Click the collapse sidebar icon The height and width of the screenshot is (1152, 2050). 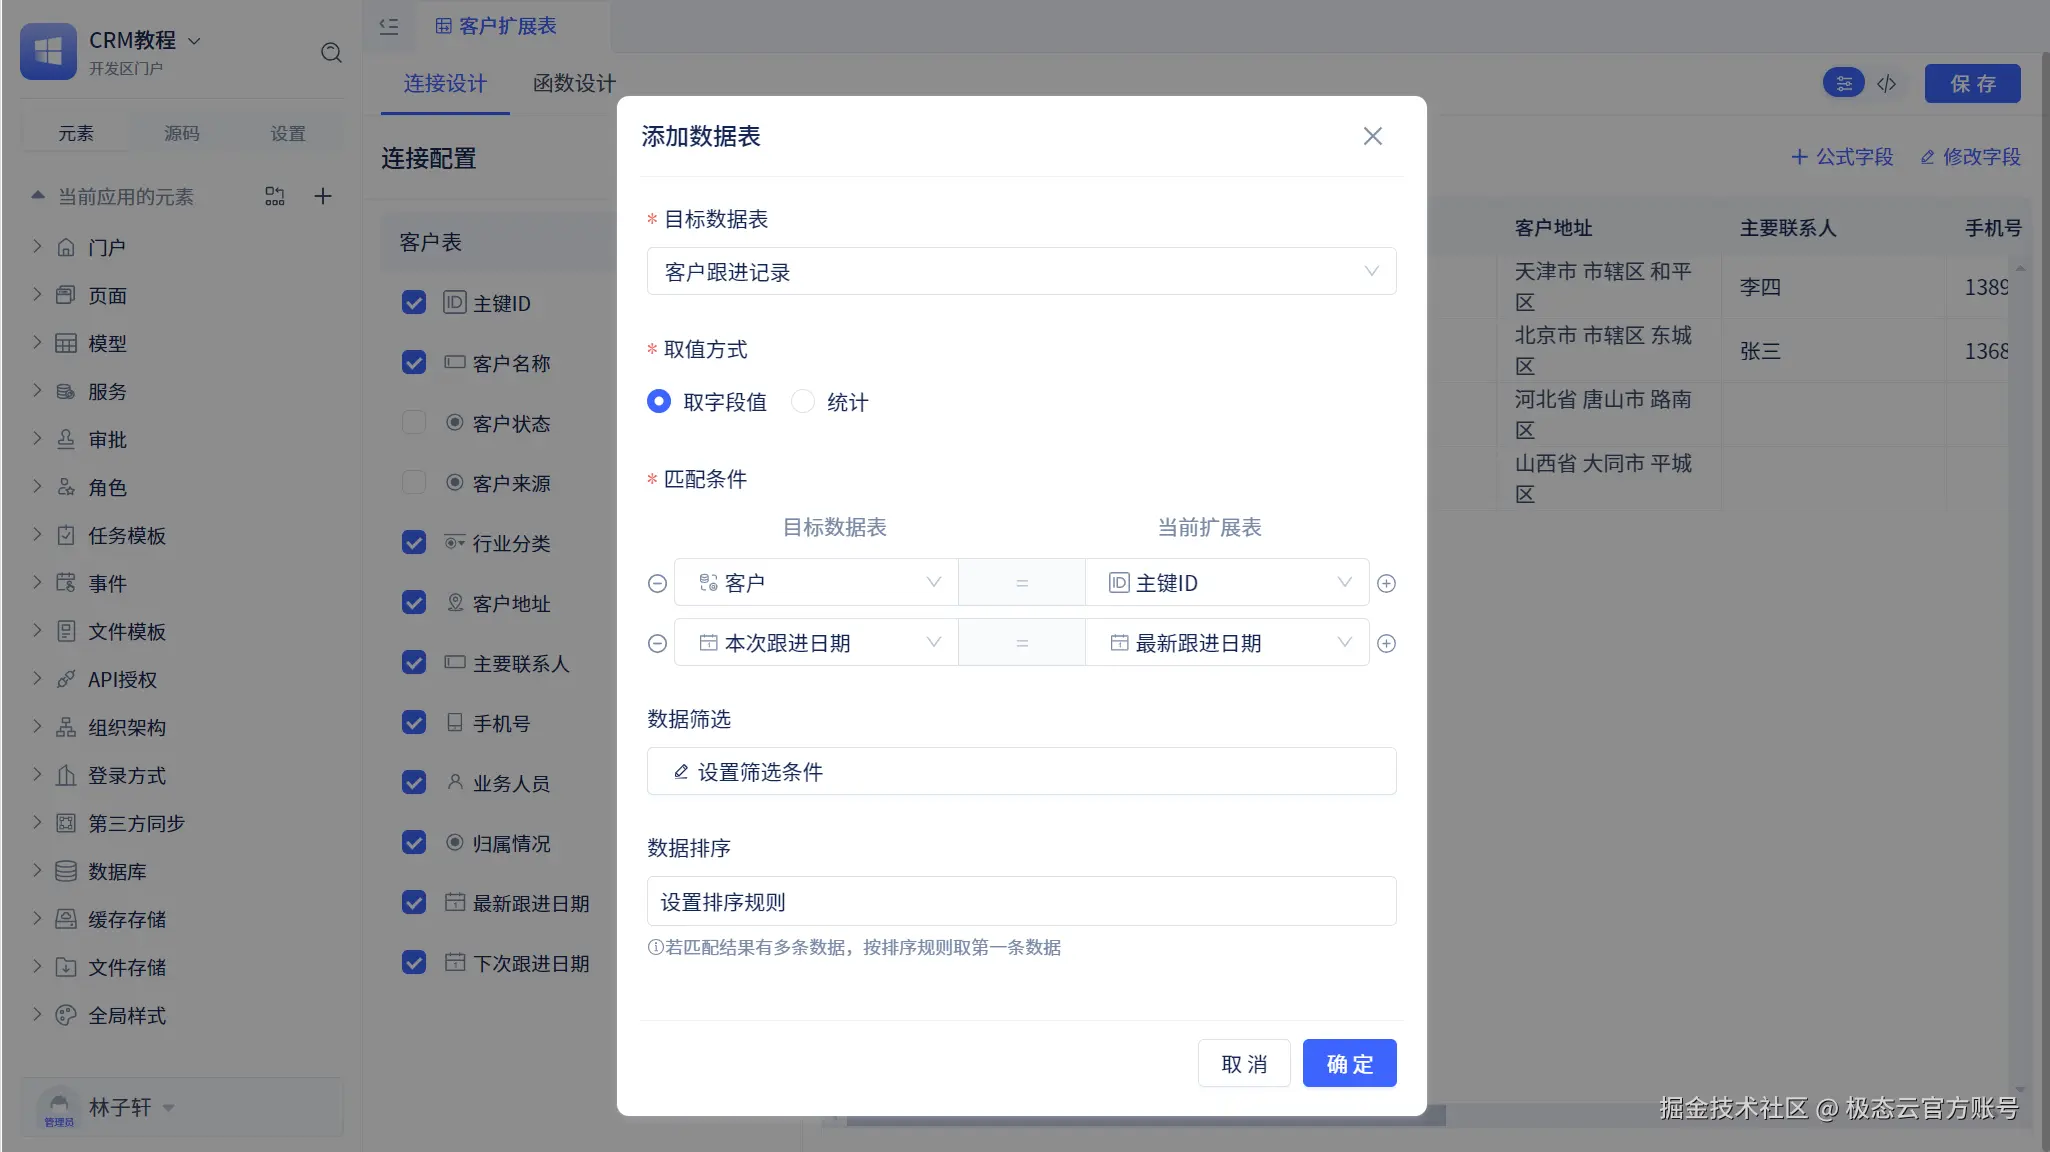389,27
